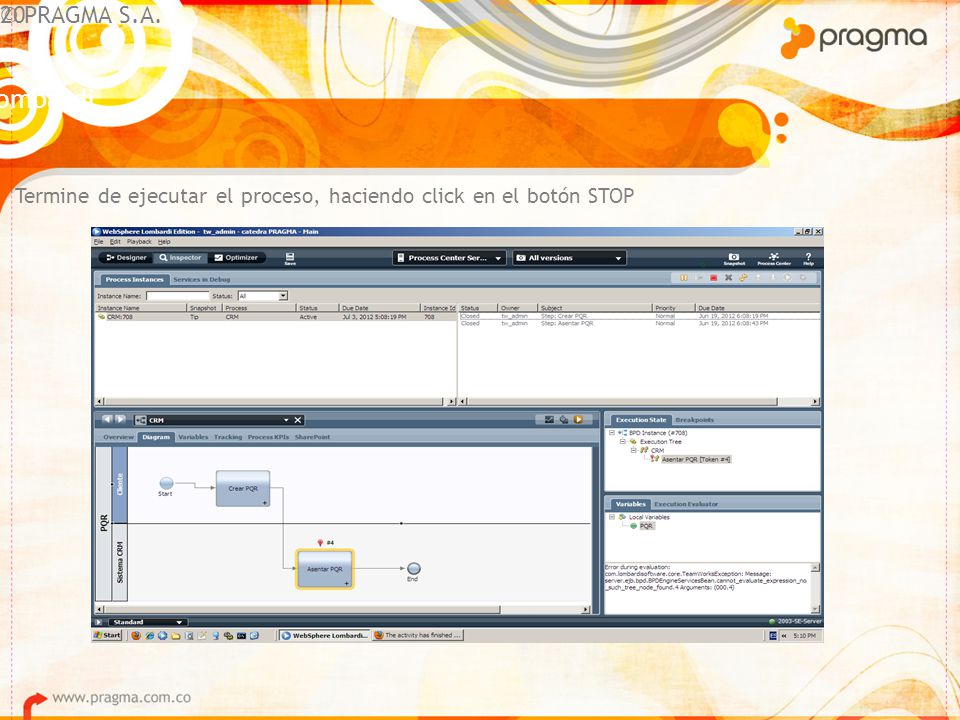Collapse the CRM node in the execution tree
960x720 pixels.
[x=634, y=450]
